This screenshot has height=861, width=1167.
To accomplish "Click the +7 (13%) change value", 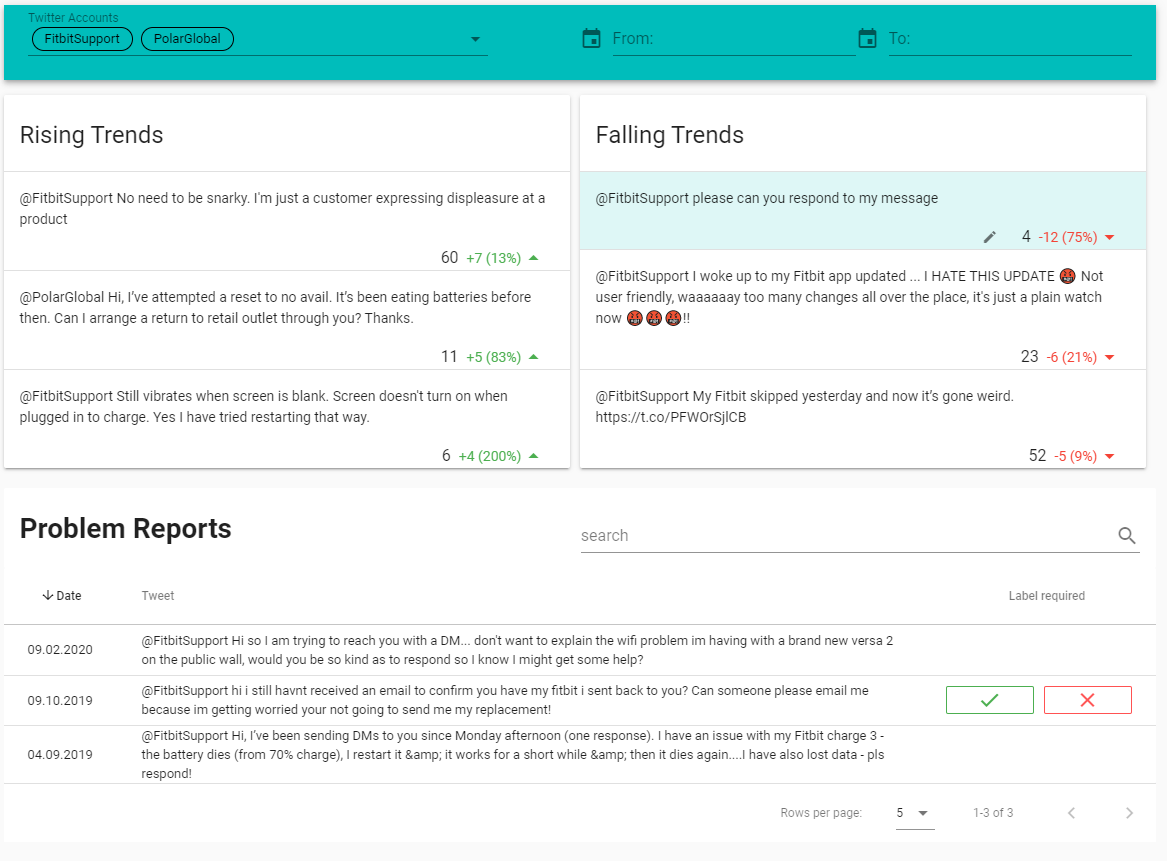I will pos(493,258).
